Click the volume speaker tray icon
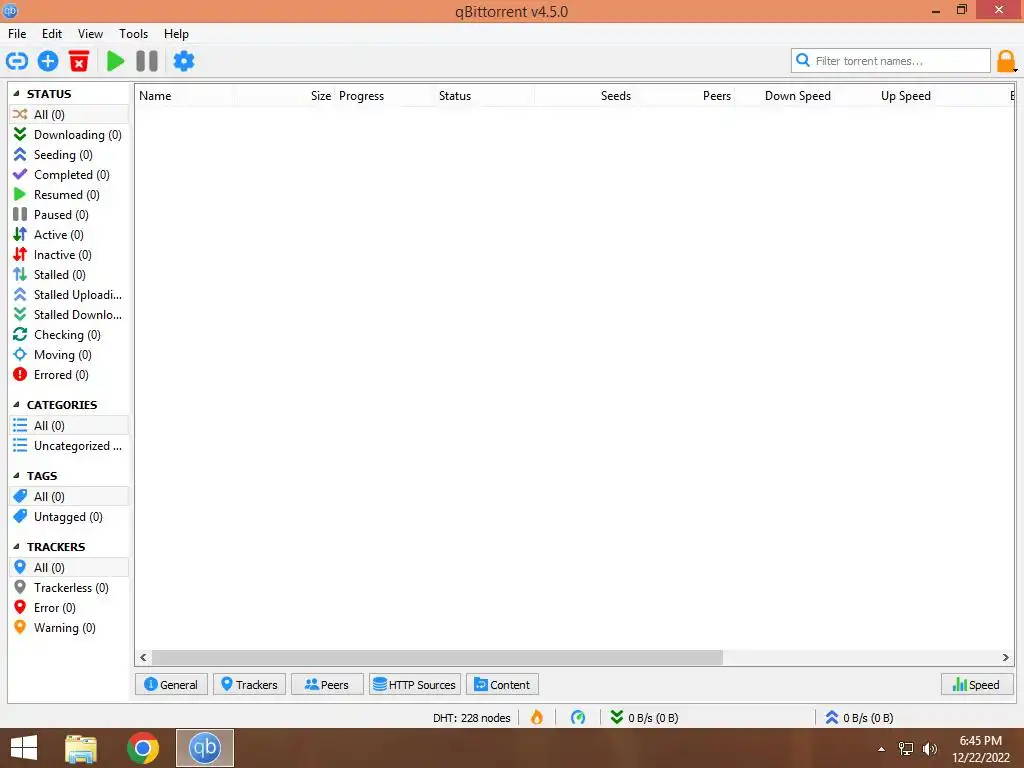The width and height of the screenshot is (1024, 768). pos(929,749)
